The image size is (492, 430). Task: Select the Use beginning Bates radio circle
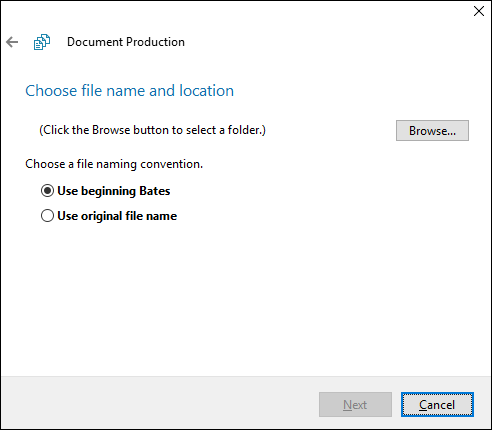tap(47, 191)
